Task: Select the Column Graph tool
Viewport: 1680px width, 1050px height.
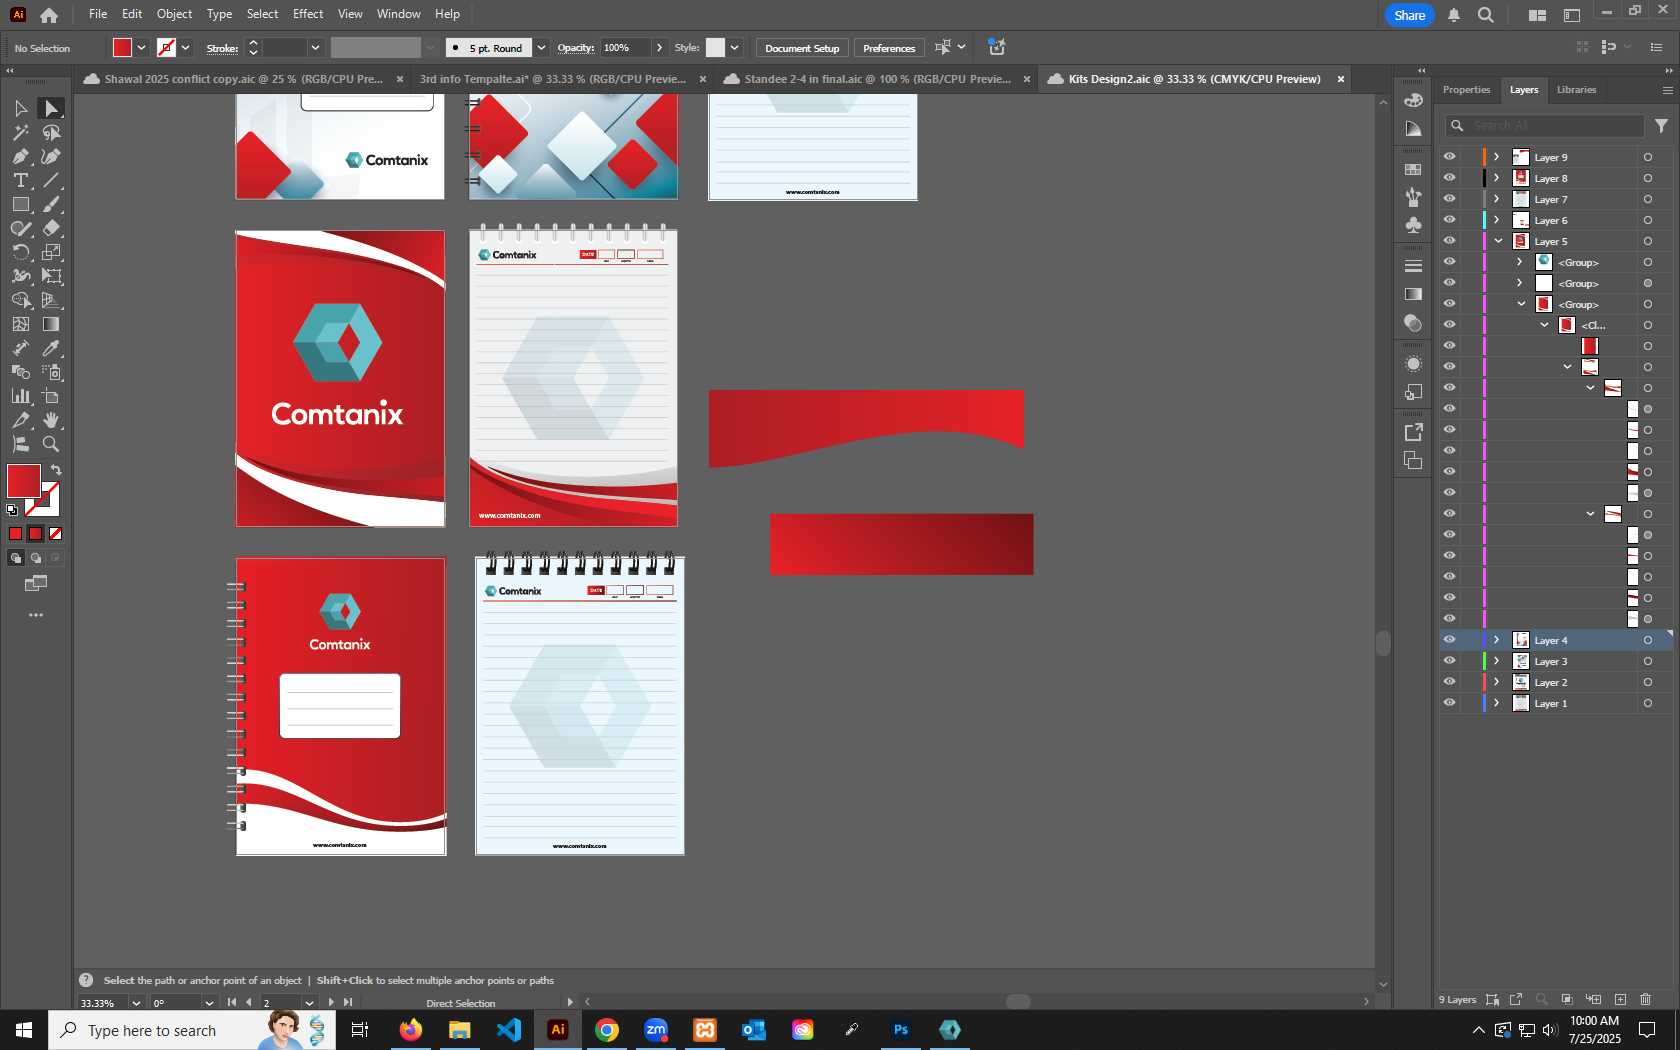Action: [x=20, y=396]
